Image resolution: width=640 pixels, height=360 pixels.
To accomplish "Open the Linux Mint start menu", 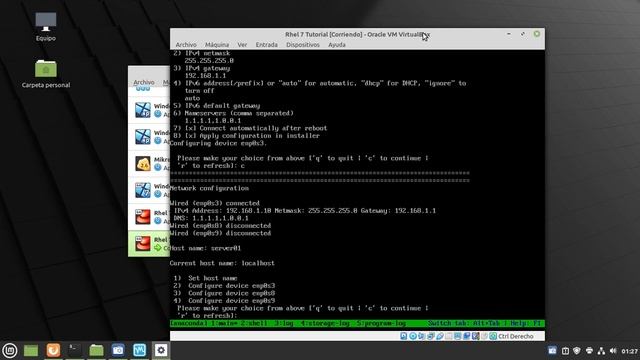I will [x=10, y=350].
